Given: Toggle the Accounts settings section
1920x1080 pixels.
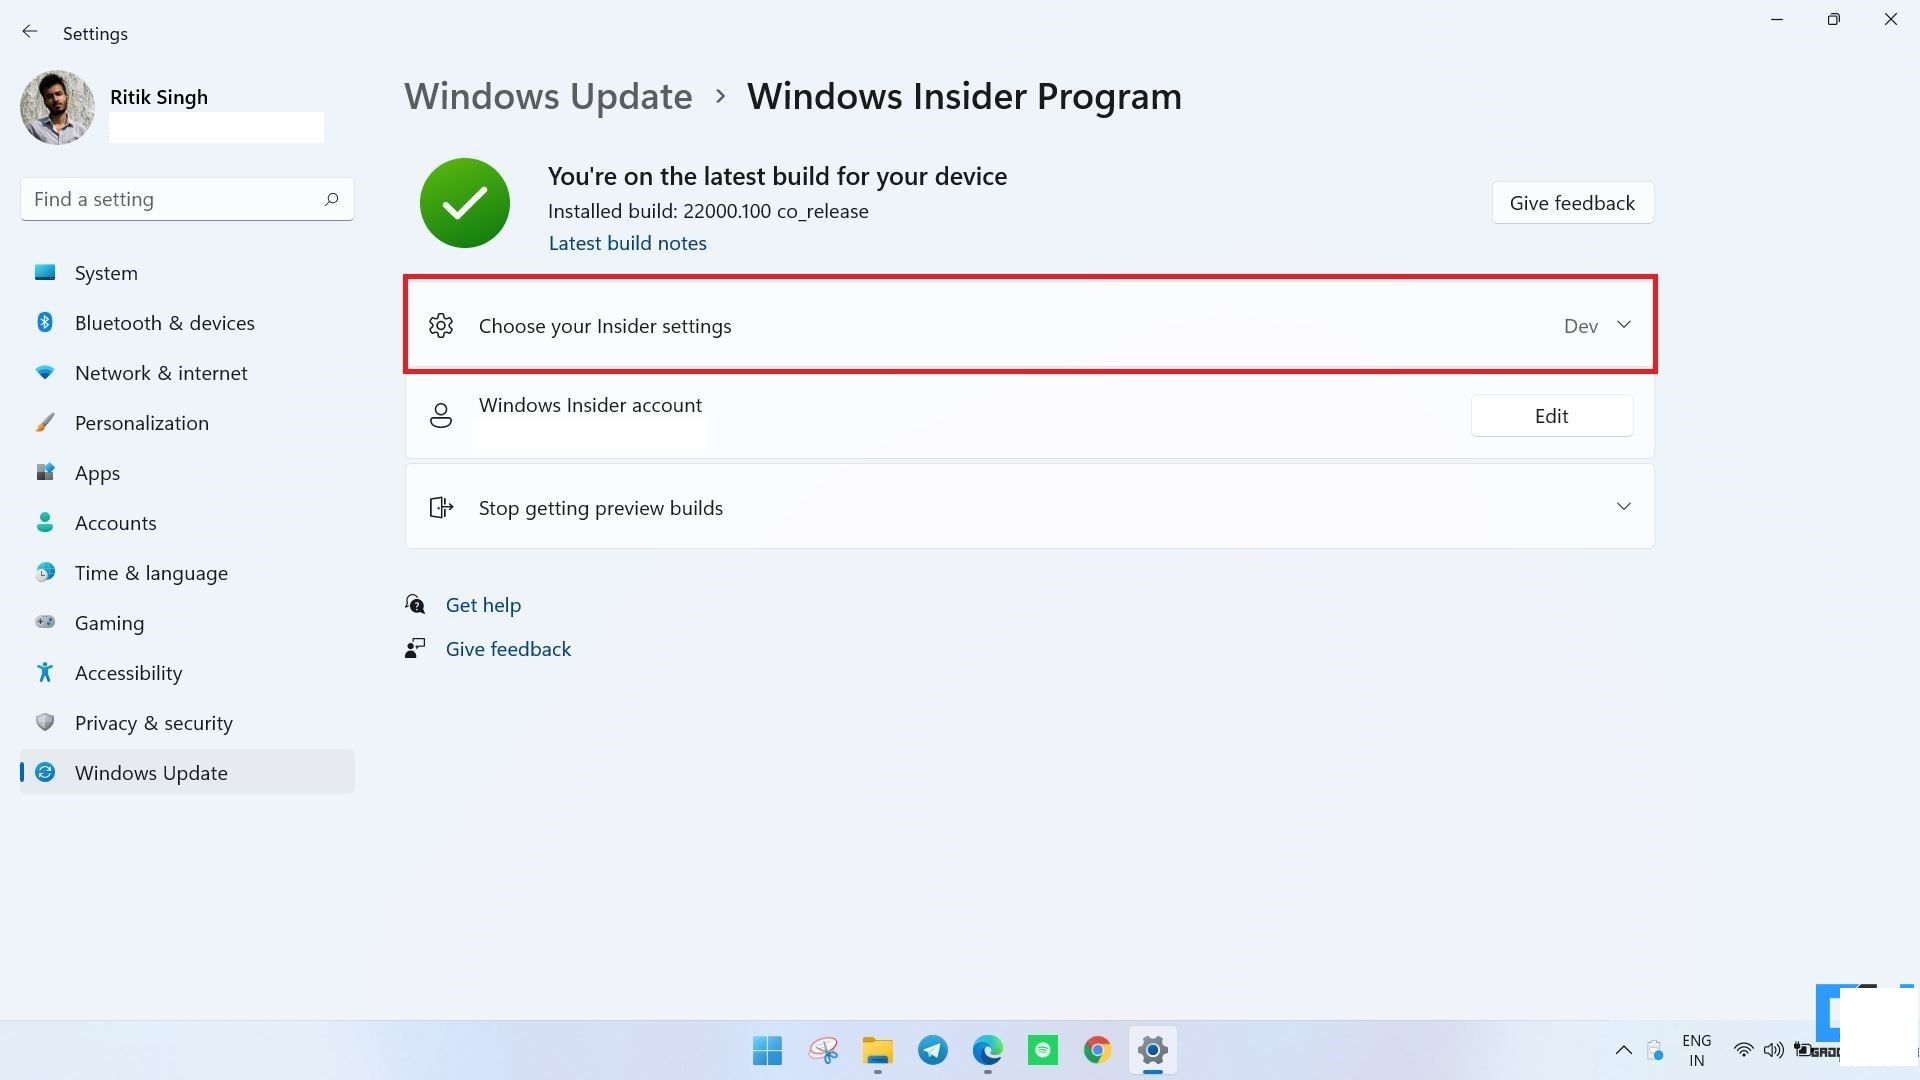Looking at the screenshot, I should (115, 522).
